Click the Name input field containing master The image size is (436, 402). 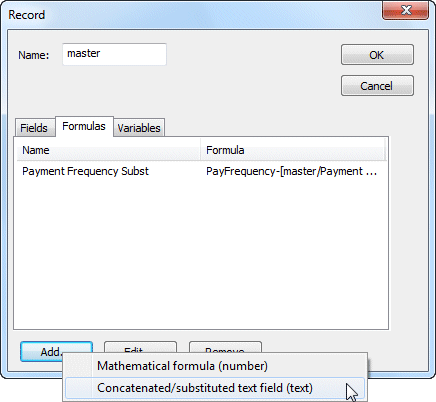pos(114,54)
